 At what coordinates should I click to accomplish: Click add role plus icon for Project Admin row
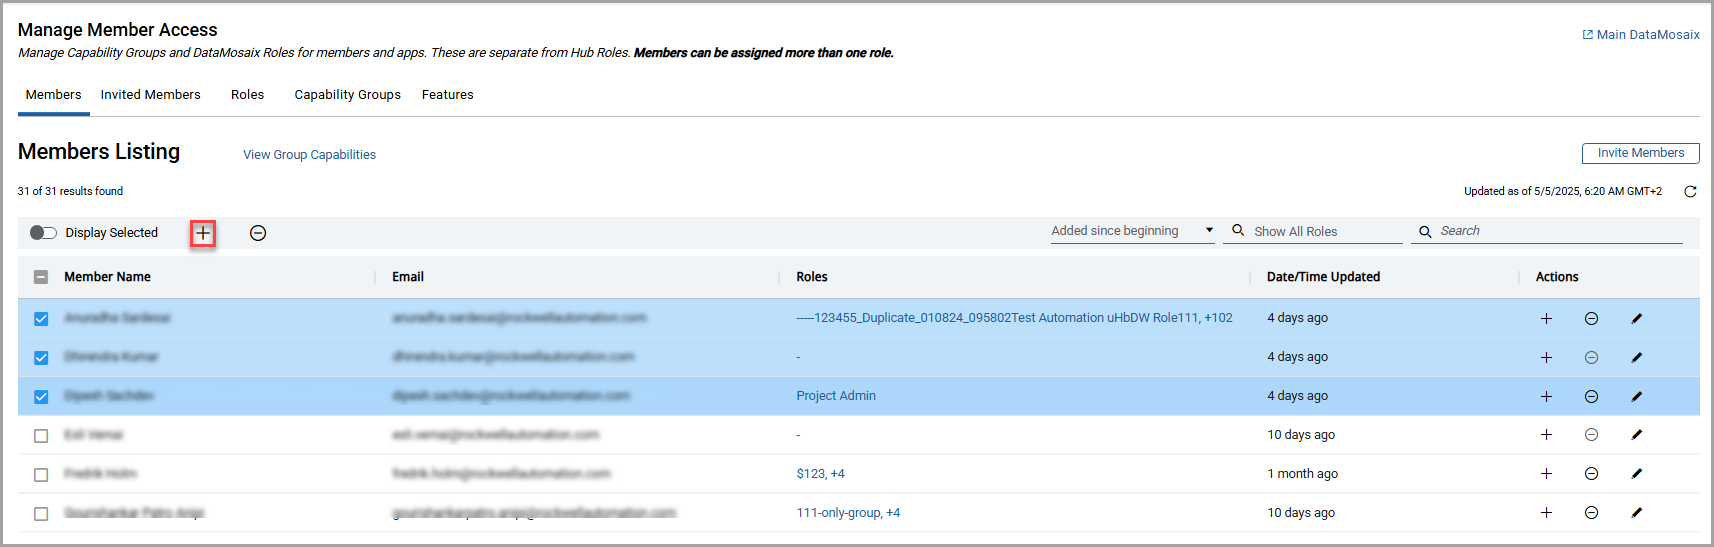click(x=1546, y=396)
